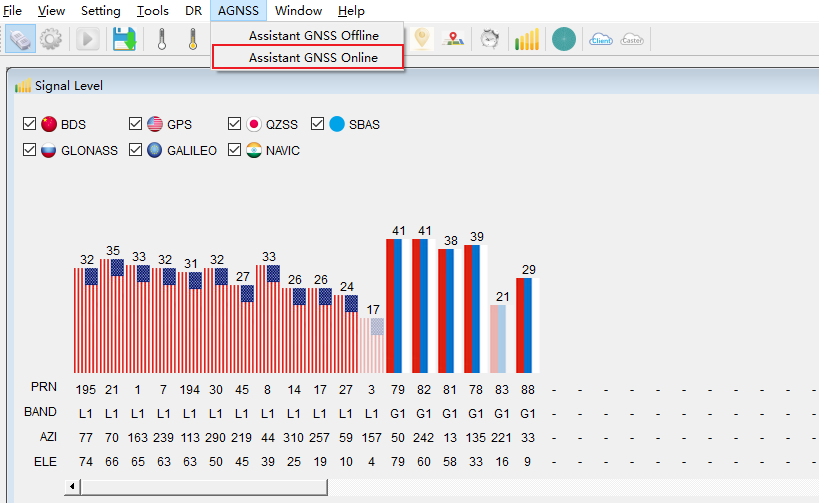Open the settings gear toolbar icon
Viewport: 819px width, 503px height.
51,39
